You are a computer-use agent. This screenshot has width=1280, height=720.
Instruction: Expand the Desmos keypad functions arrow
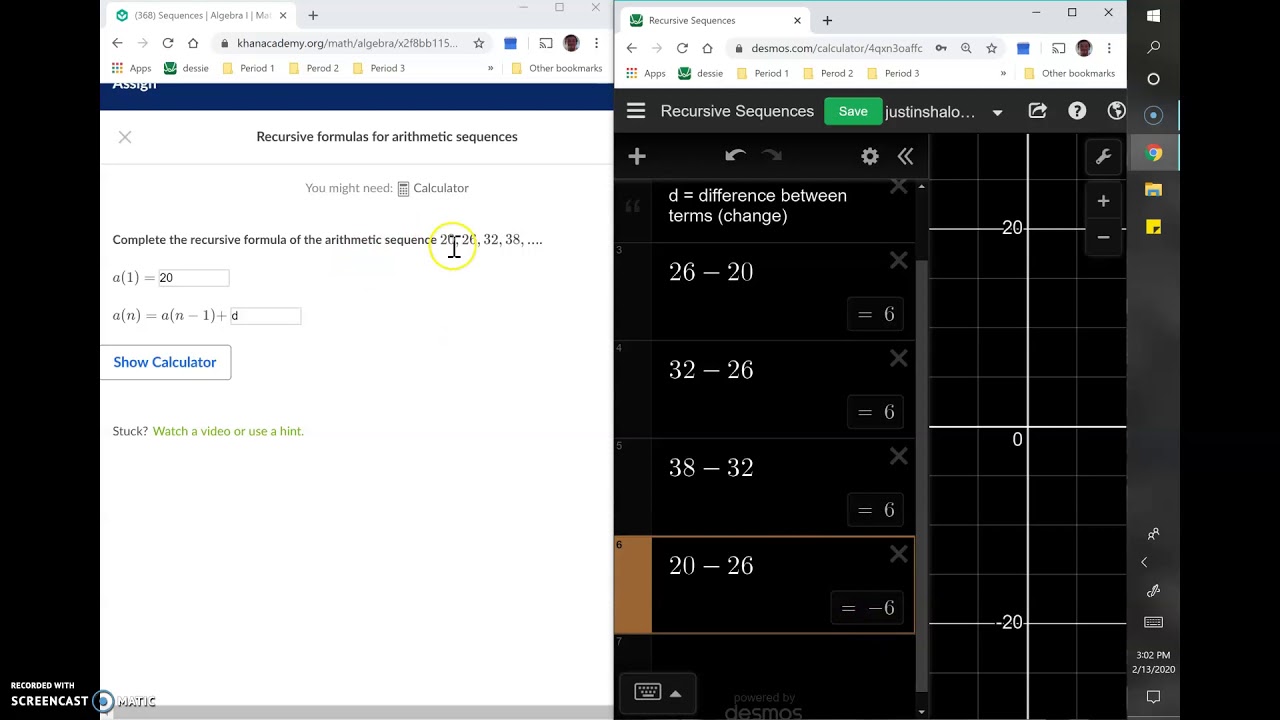pos(676,693)
